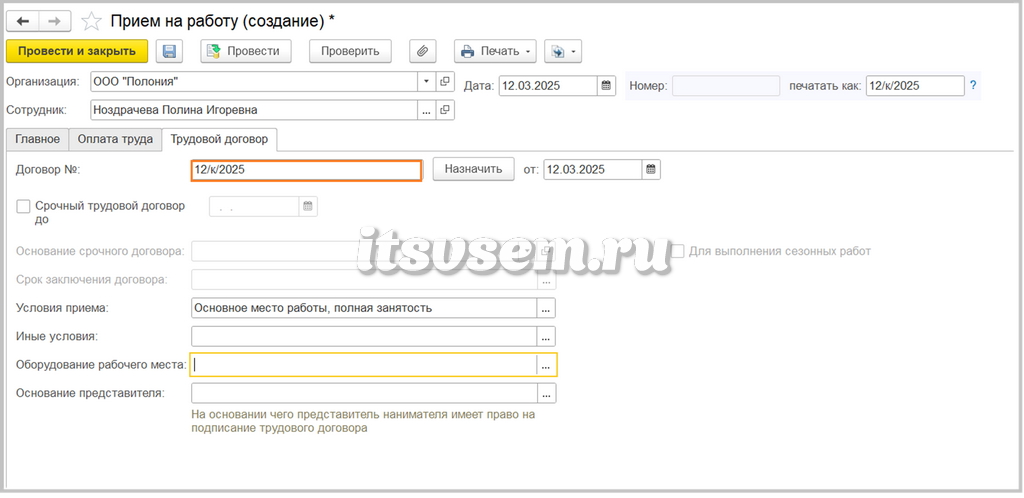Switch to the Главное tab
Viewport: 1024px width, 498px height.
click(37, 139)
